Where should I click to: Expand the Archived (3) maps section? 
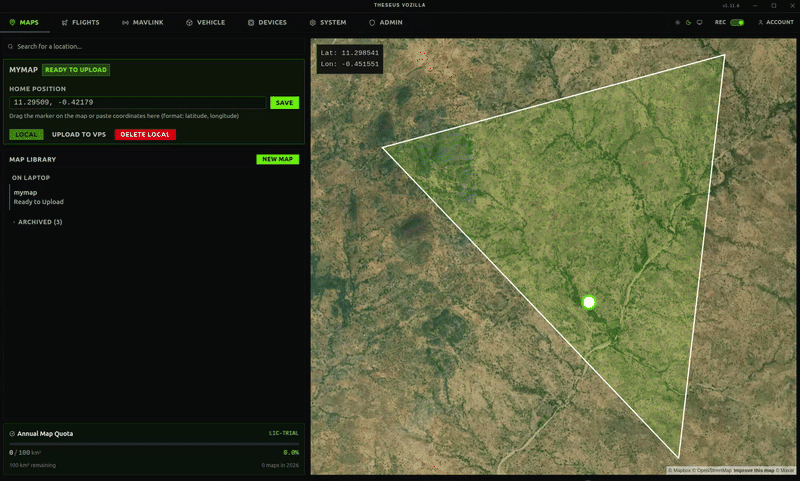[x=38, y=222]
